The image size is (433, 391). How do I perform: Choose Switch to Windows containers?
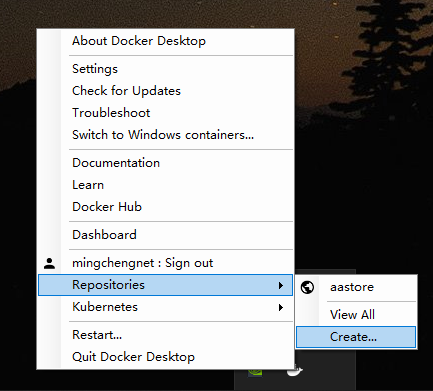[165, 135]
